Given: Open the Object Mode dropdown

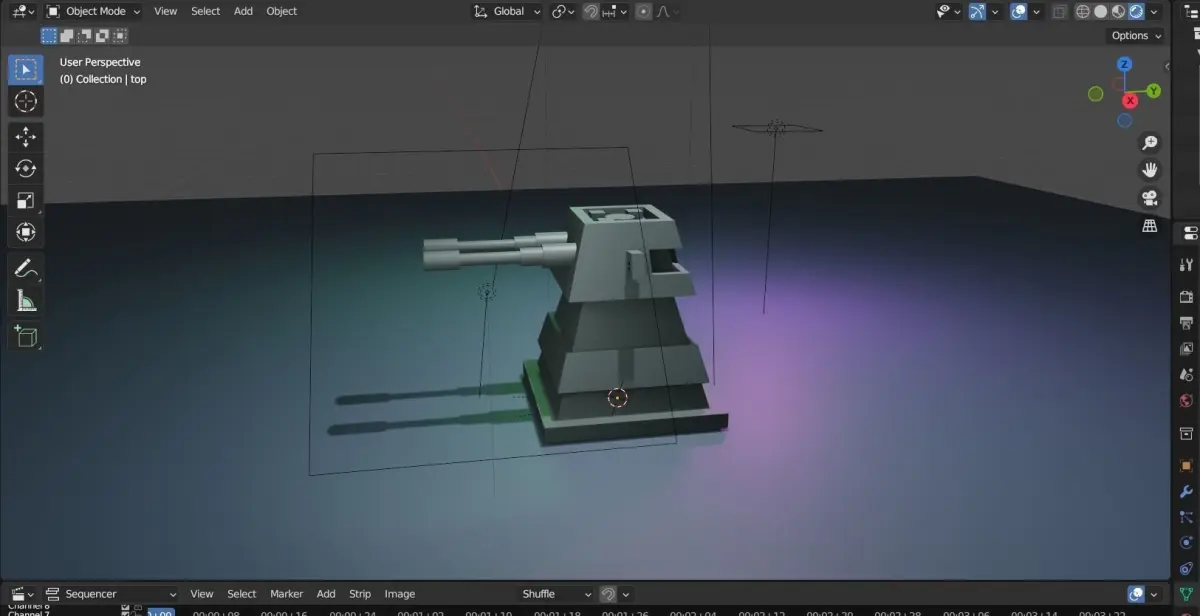Looking at the screenshot, I should pyautogui.click(x=94, y=11).
